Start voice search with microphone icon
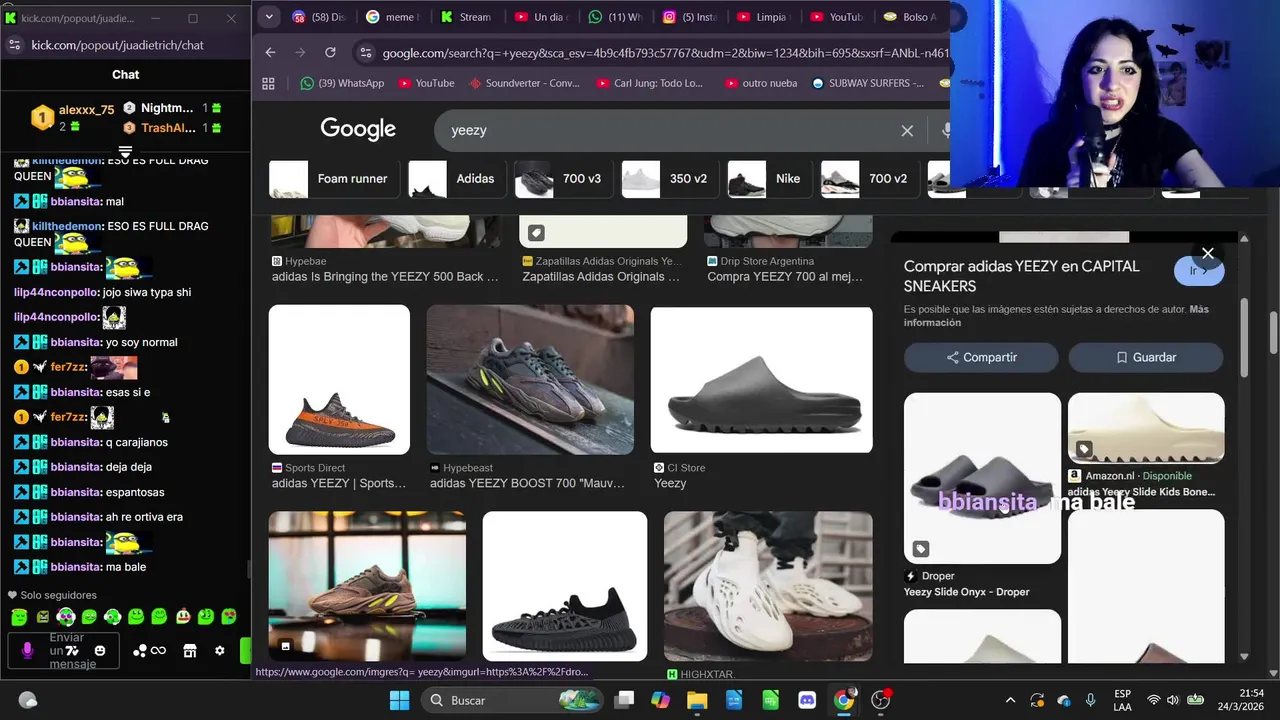The image size is (1280, 720). tap(945, 130)
